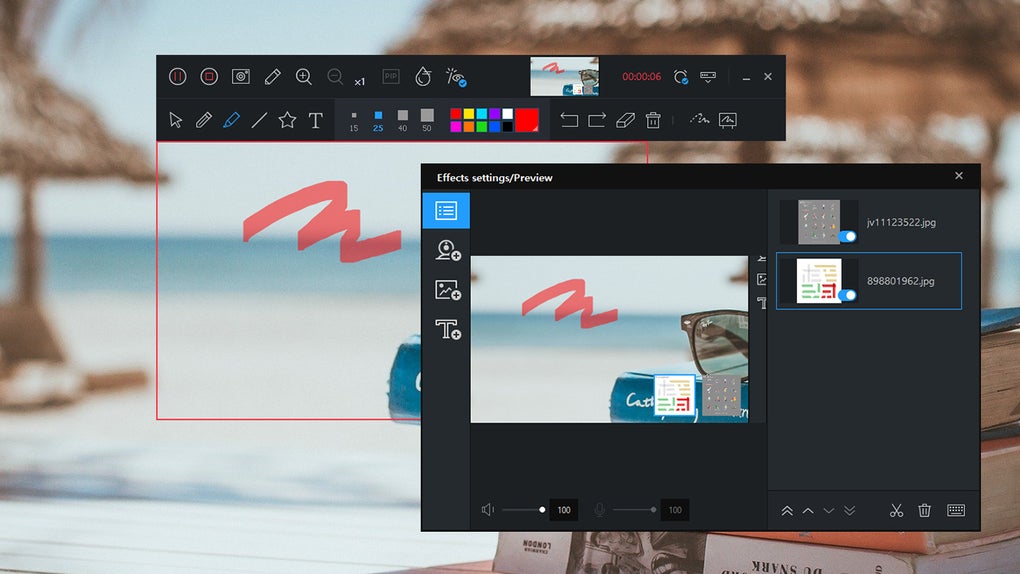Image resolution: width=1020 pixels, height=574 pixels.
Task: Select the pencil drawing tool
Action: 204,120
